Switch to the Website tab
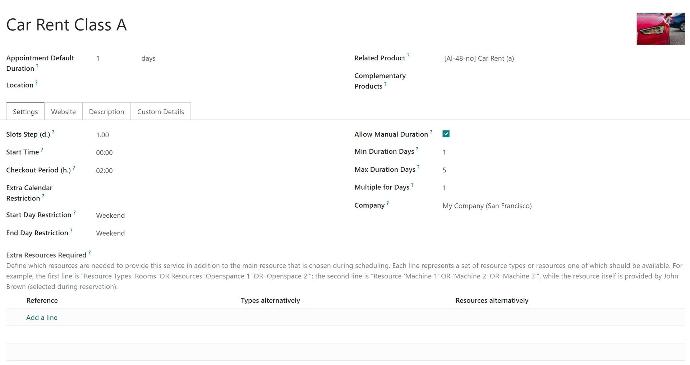 pyautogui.click(x=63, y=112)
